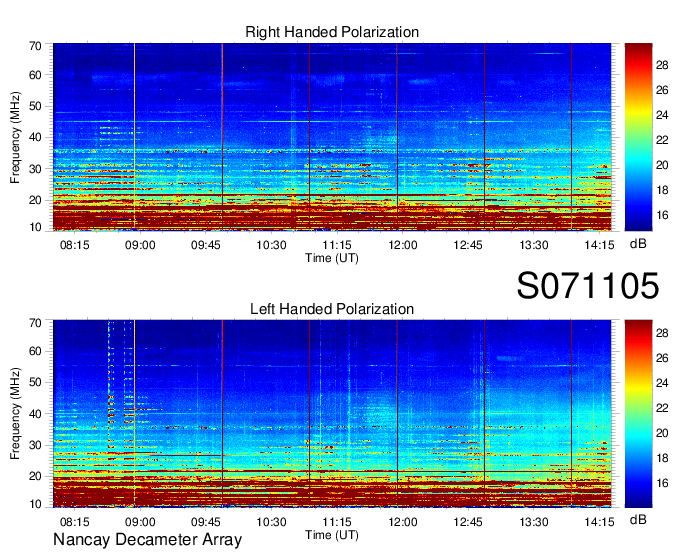Click the 'Right Handed Polarization' plot title

(x=332, y=32)
